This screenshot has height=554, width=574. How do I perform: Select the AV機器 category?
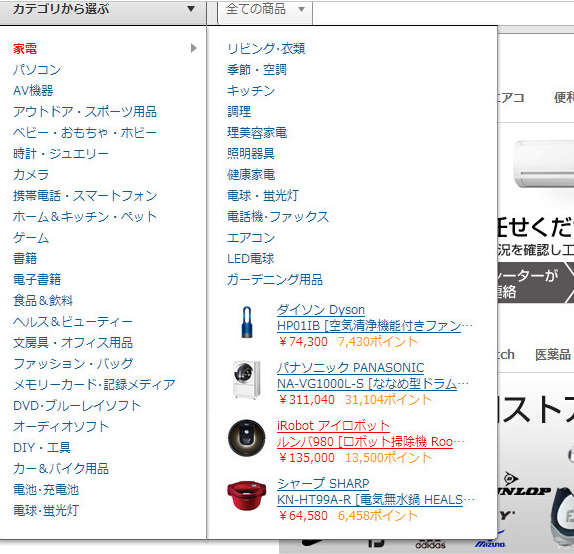point(33,90)
